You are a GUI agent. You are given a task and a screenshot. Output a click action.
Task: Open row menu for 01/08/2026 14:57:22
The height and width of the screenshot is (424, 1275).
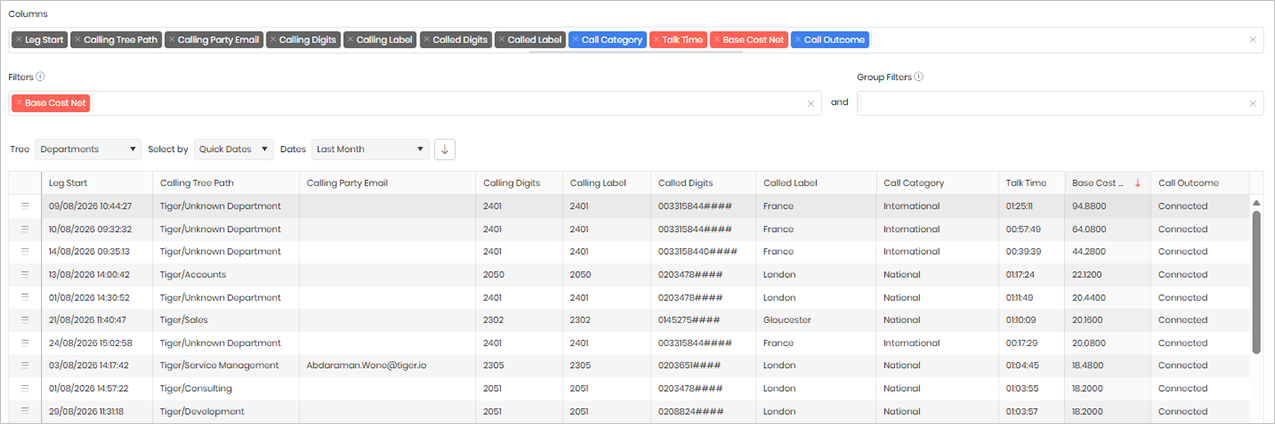coord(25,388)
